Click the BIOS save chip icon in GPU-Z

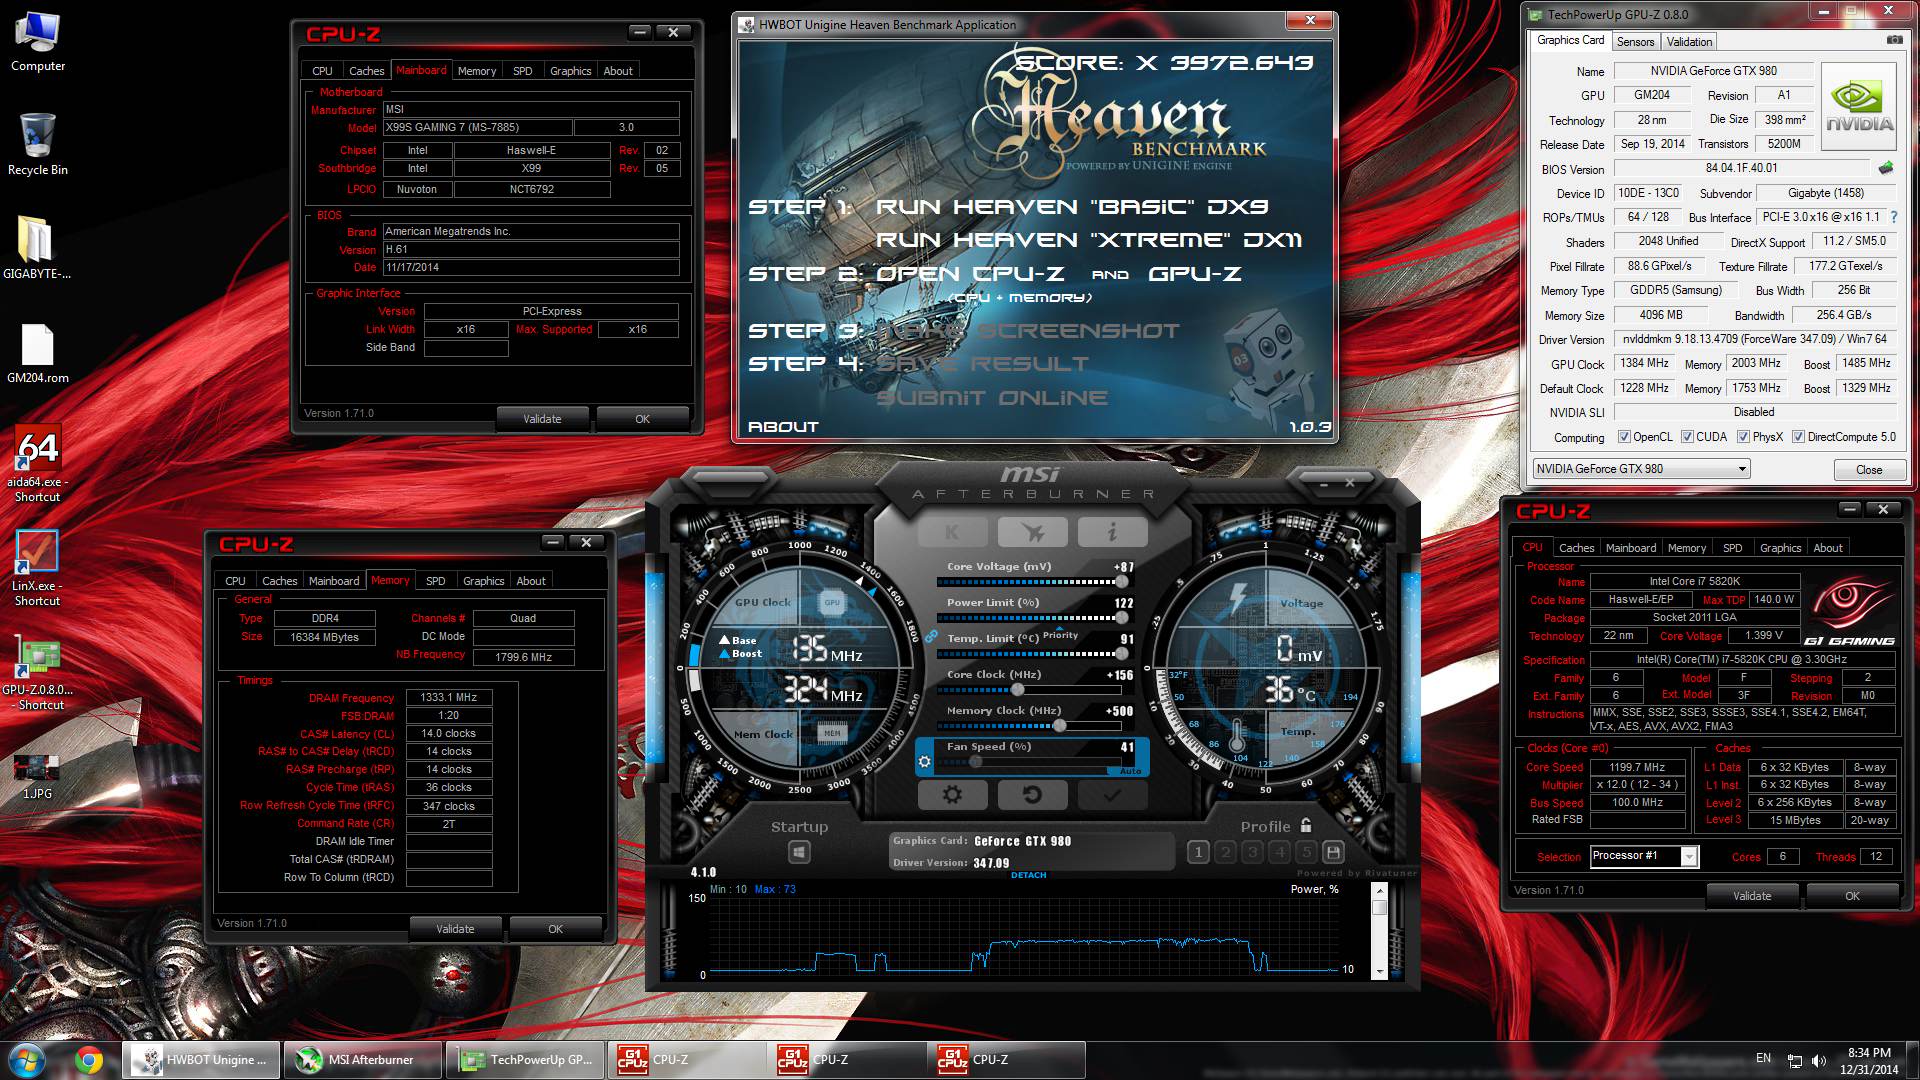coord(1886,168)
